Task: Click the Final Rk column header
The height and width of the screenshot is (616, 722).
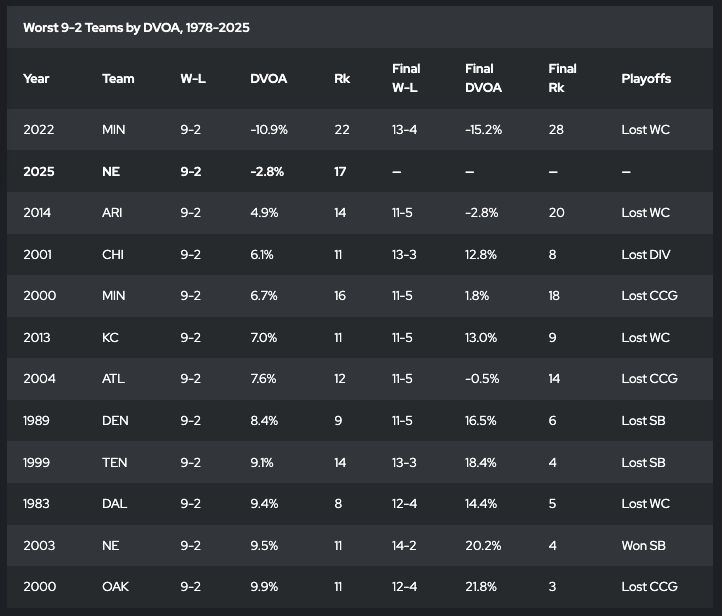Action: click(563, 79)
